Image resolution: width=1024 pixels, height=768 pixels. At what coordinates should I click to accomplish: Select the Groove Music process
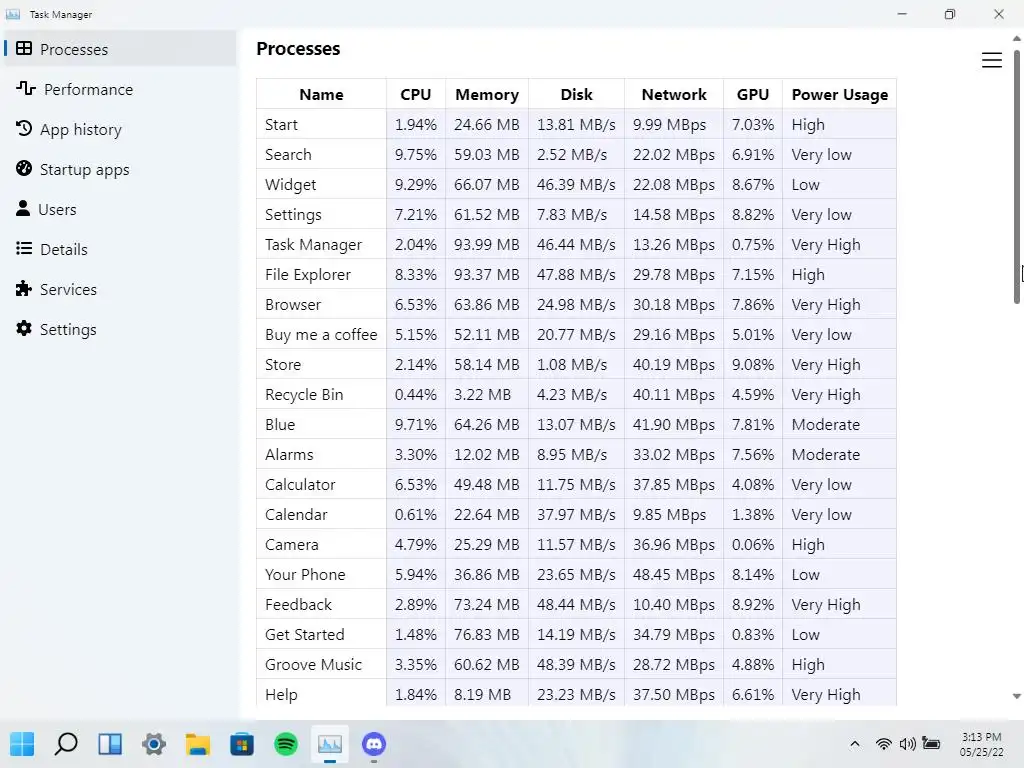313,665
